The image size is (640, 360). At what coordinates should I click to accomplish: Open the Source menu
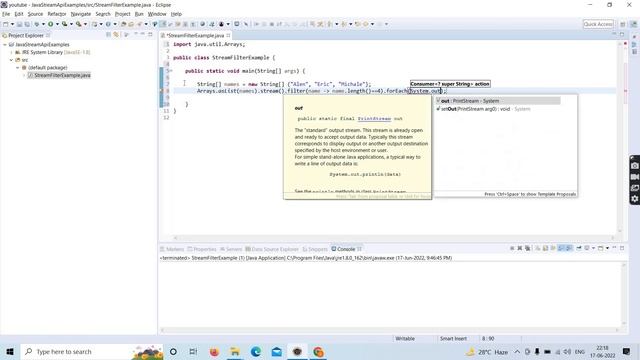tap(35, 14)
